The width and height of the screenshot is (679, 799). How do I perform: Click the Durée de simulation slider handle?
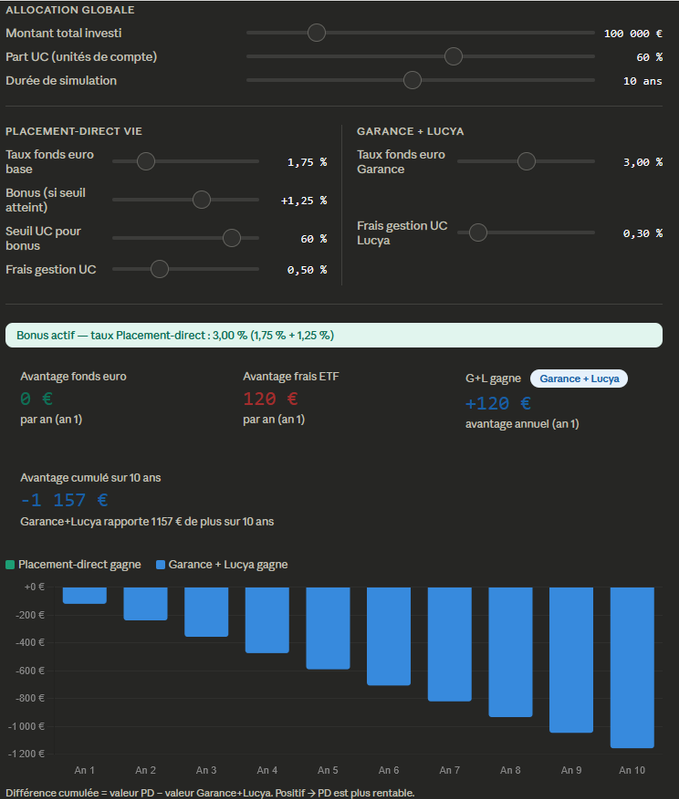pos(412,80)
